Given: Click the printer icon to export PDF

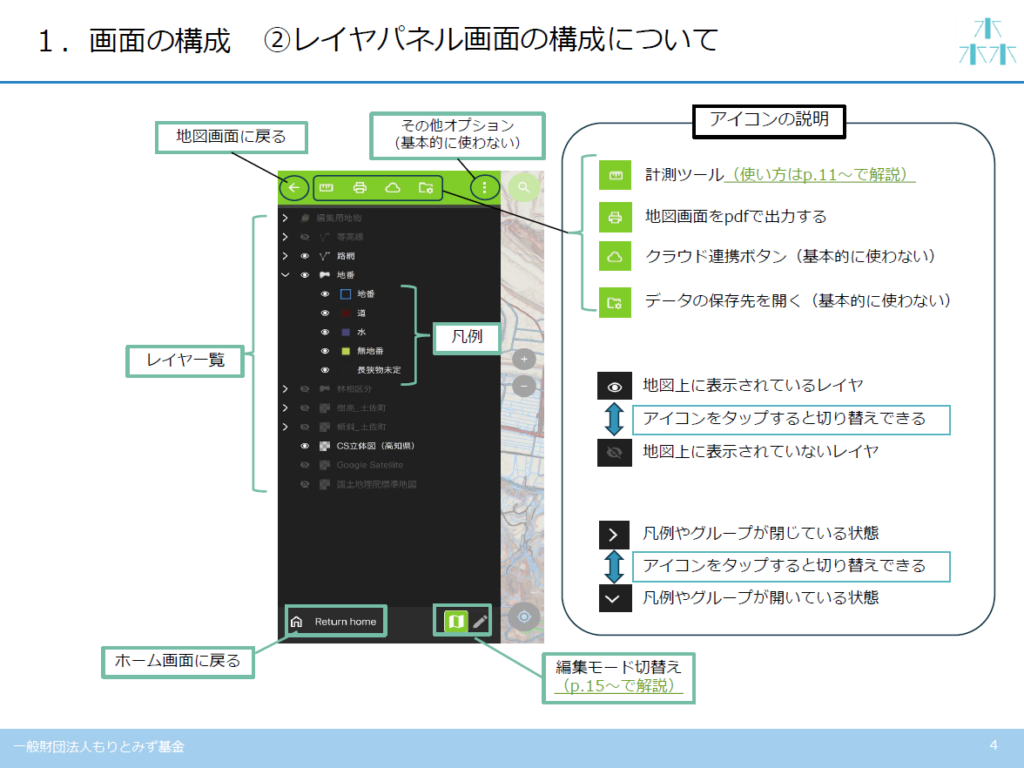Looking at the screenshot, I should point(360,187).
